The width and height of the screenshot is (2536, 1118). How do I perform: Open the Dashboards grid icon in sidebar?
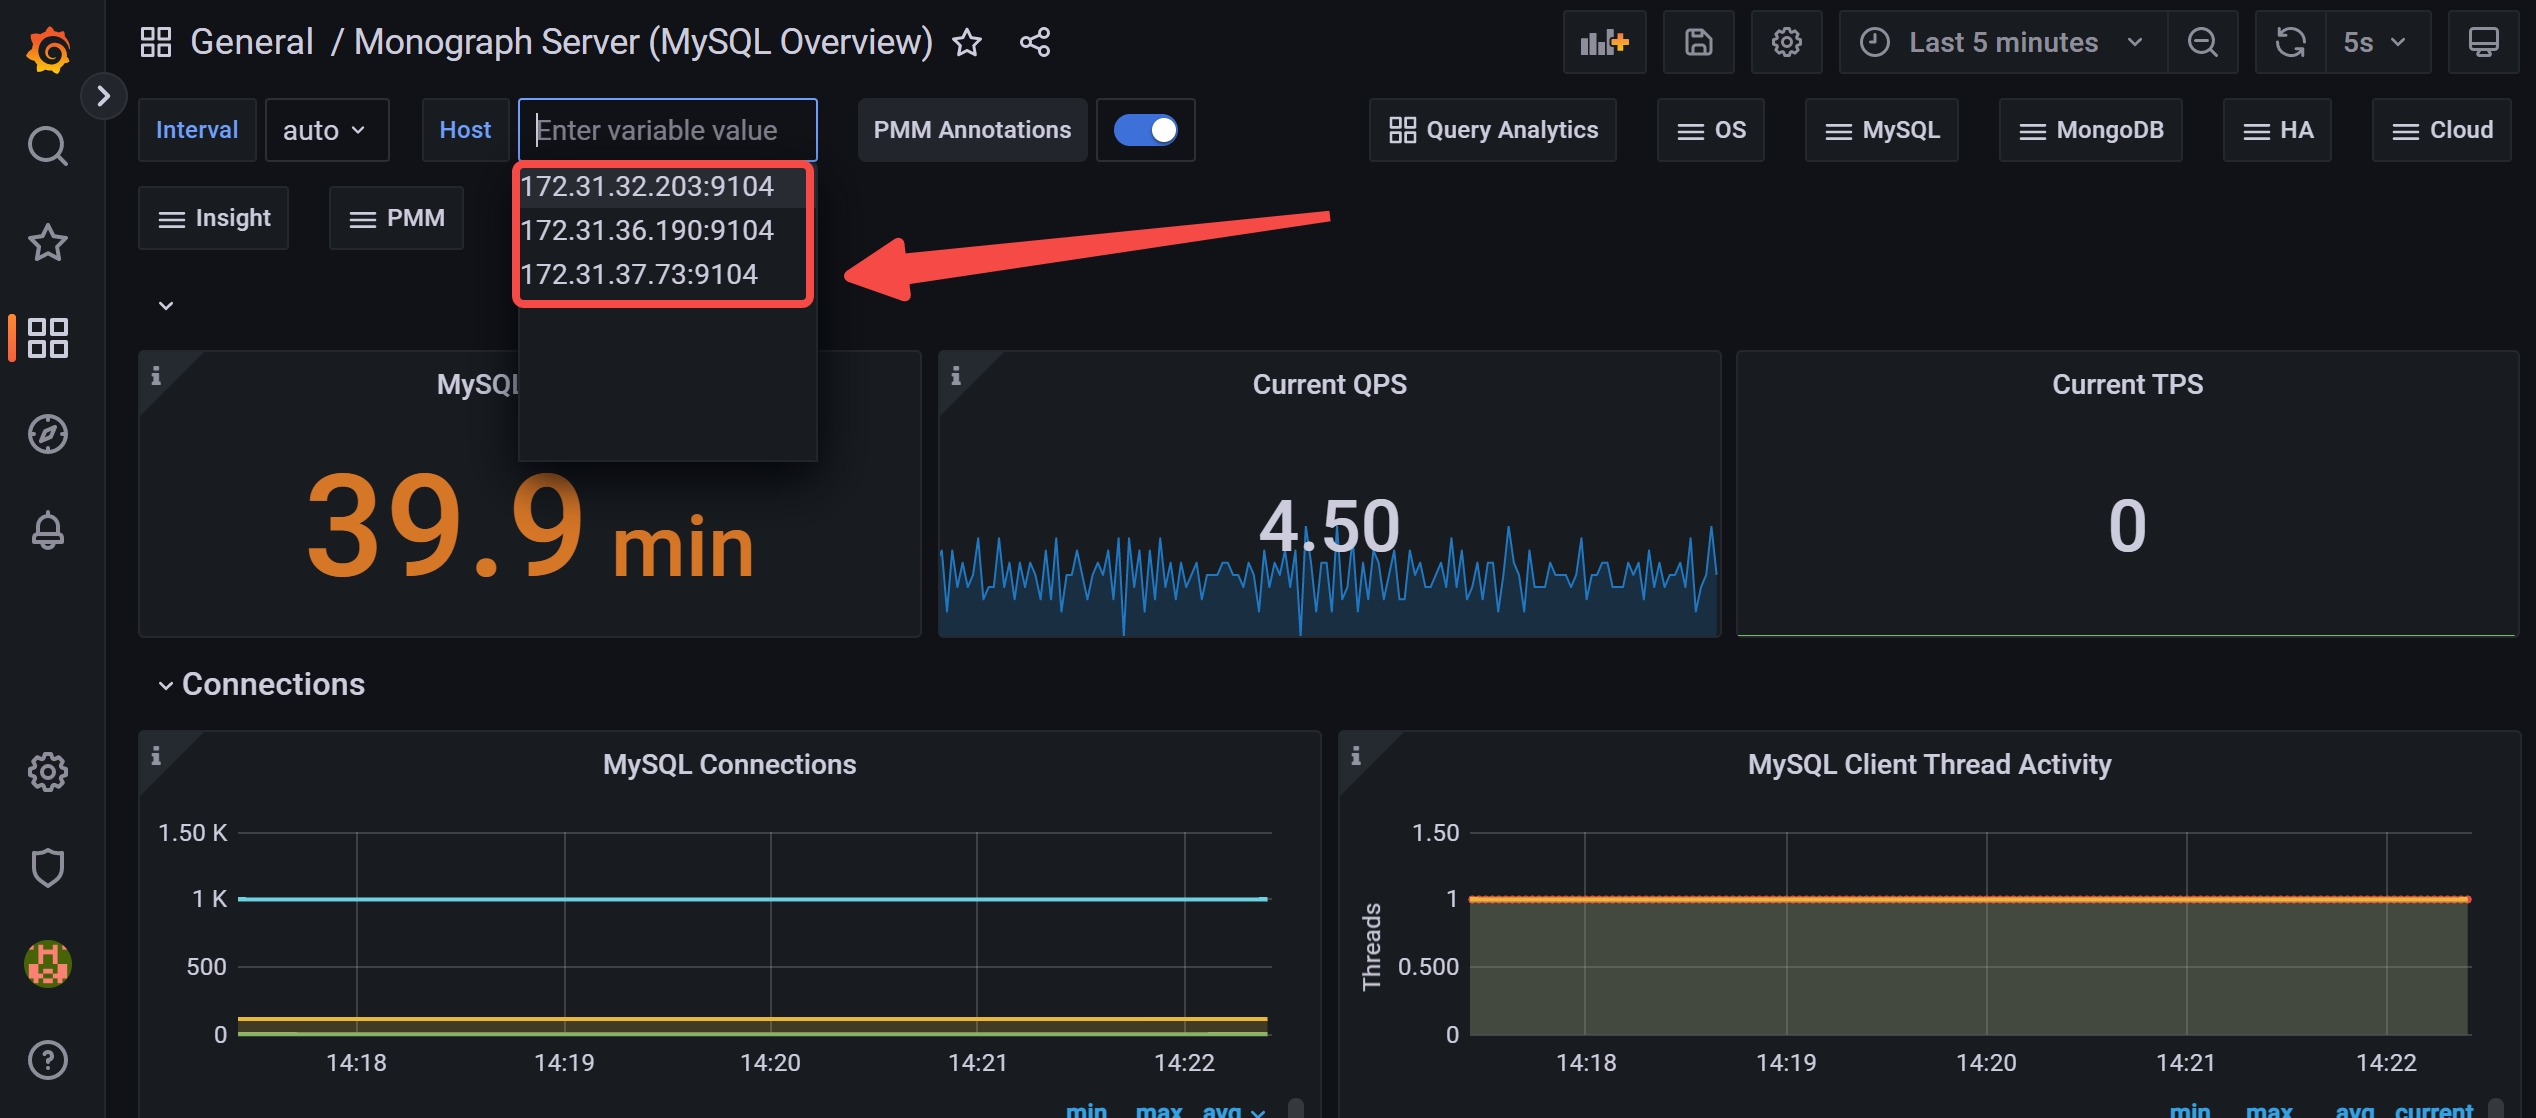coord(48,338)
